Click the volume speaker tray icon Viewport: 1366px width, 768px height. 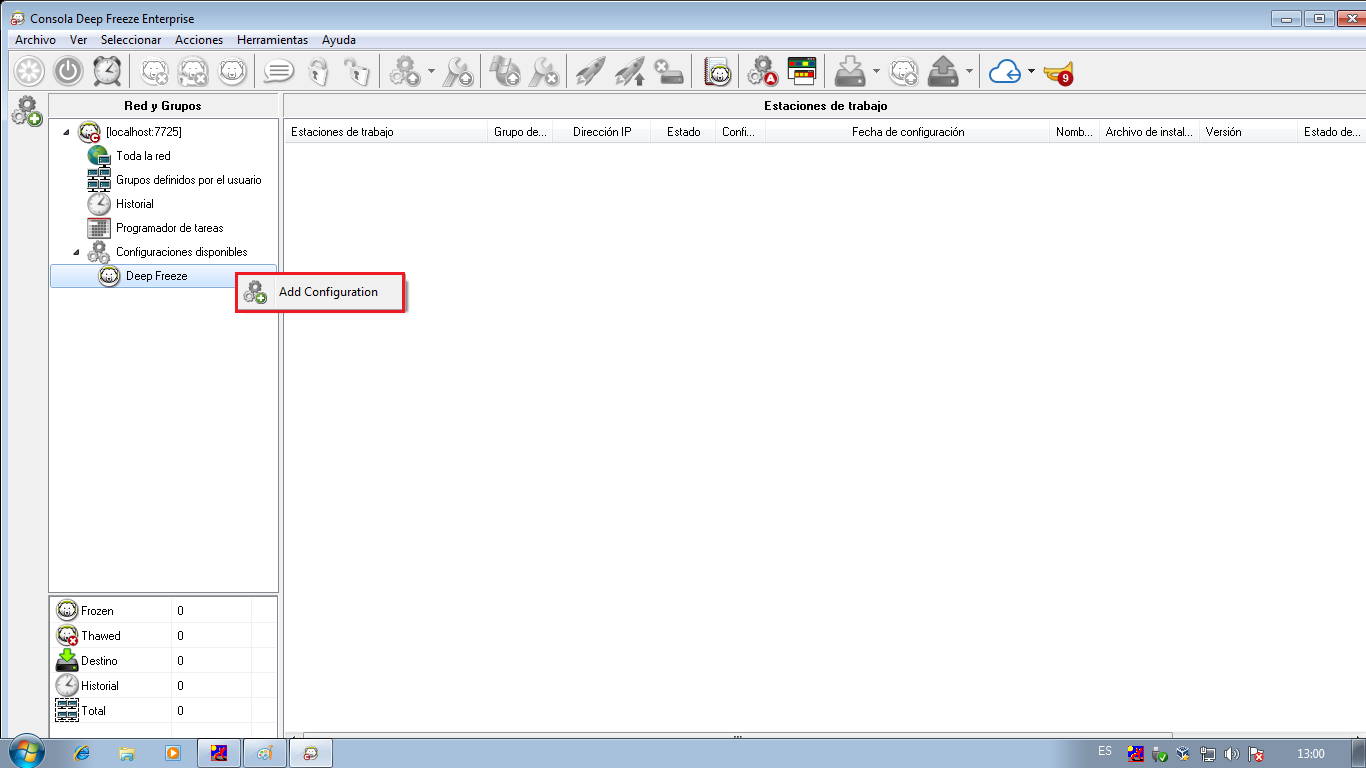(1232, 754)
